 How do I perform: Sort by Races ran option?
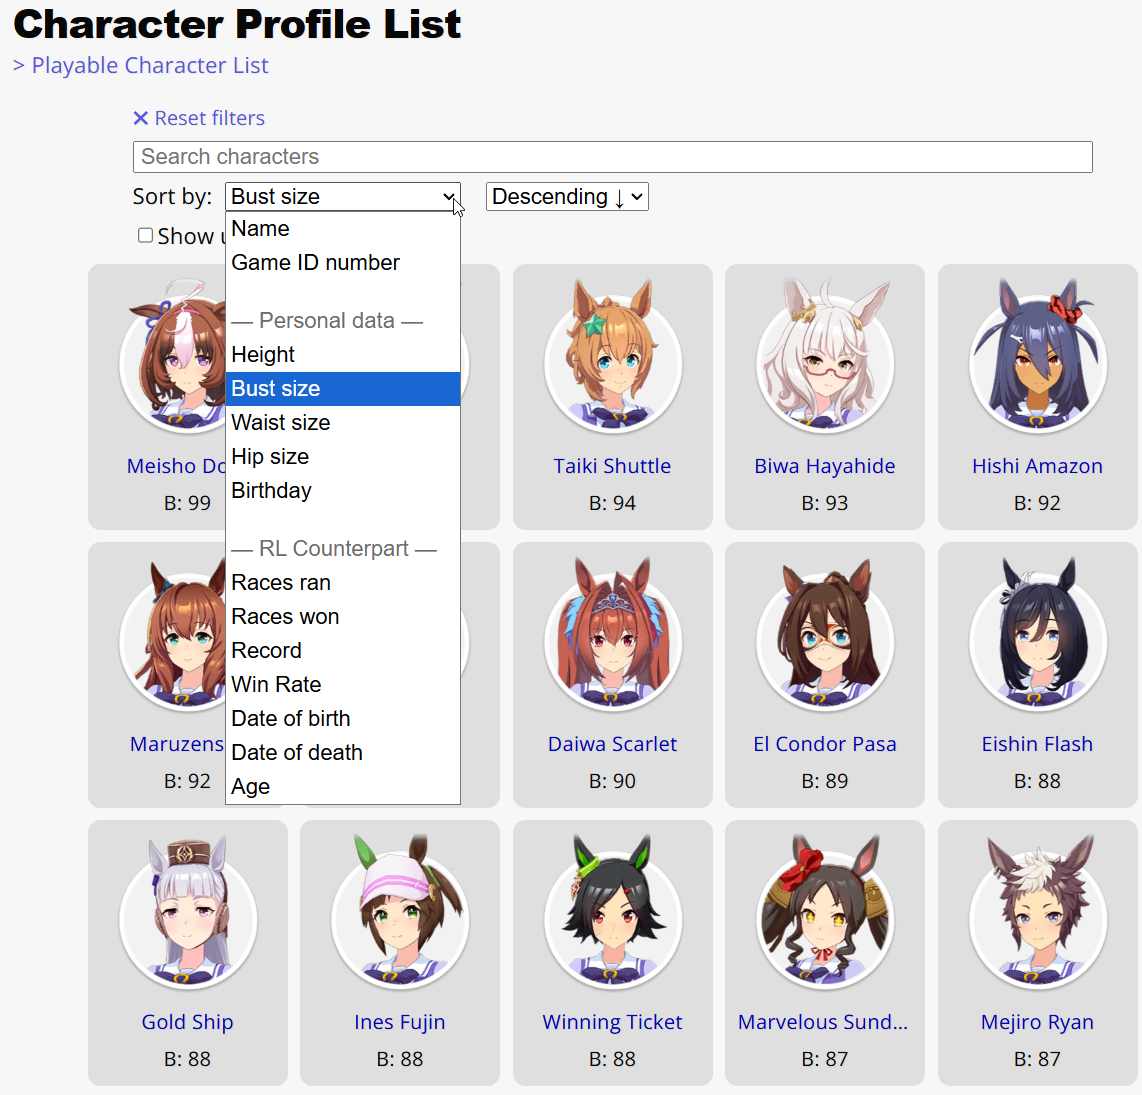pos(342,583)
